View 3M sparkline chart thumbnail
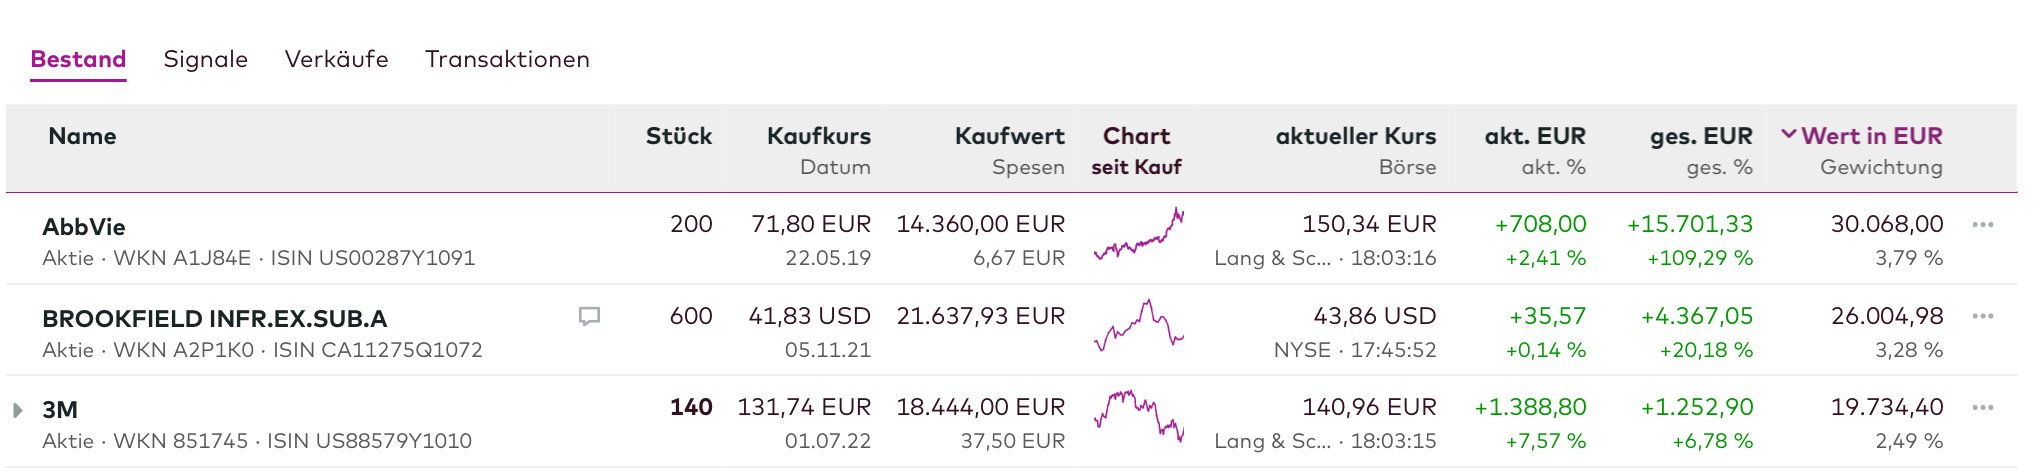The height and width of the screenshot is (471, 2036). (x=1138, y=416)
